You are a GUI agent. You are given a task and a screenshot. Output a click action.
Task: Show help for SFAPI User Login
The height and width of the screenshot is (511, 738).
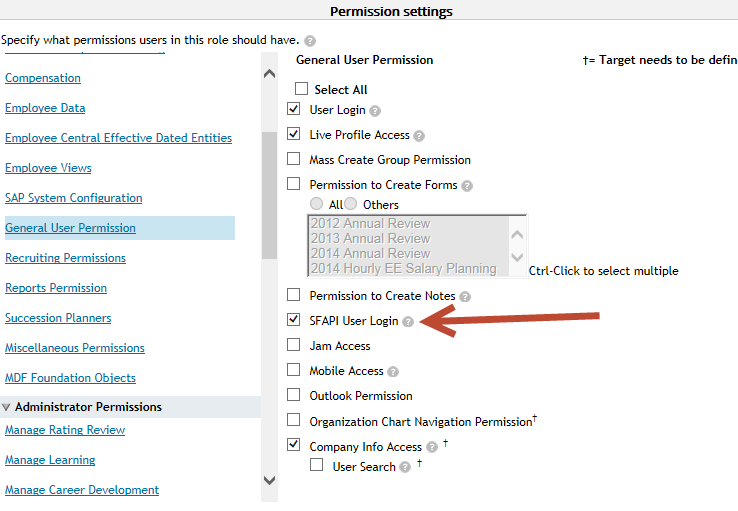[x=408, y=322]
